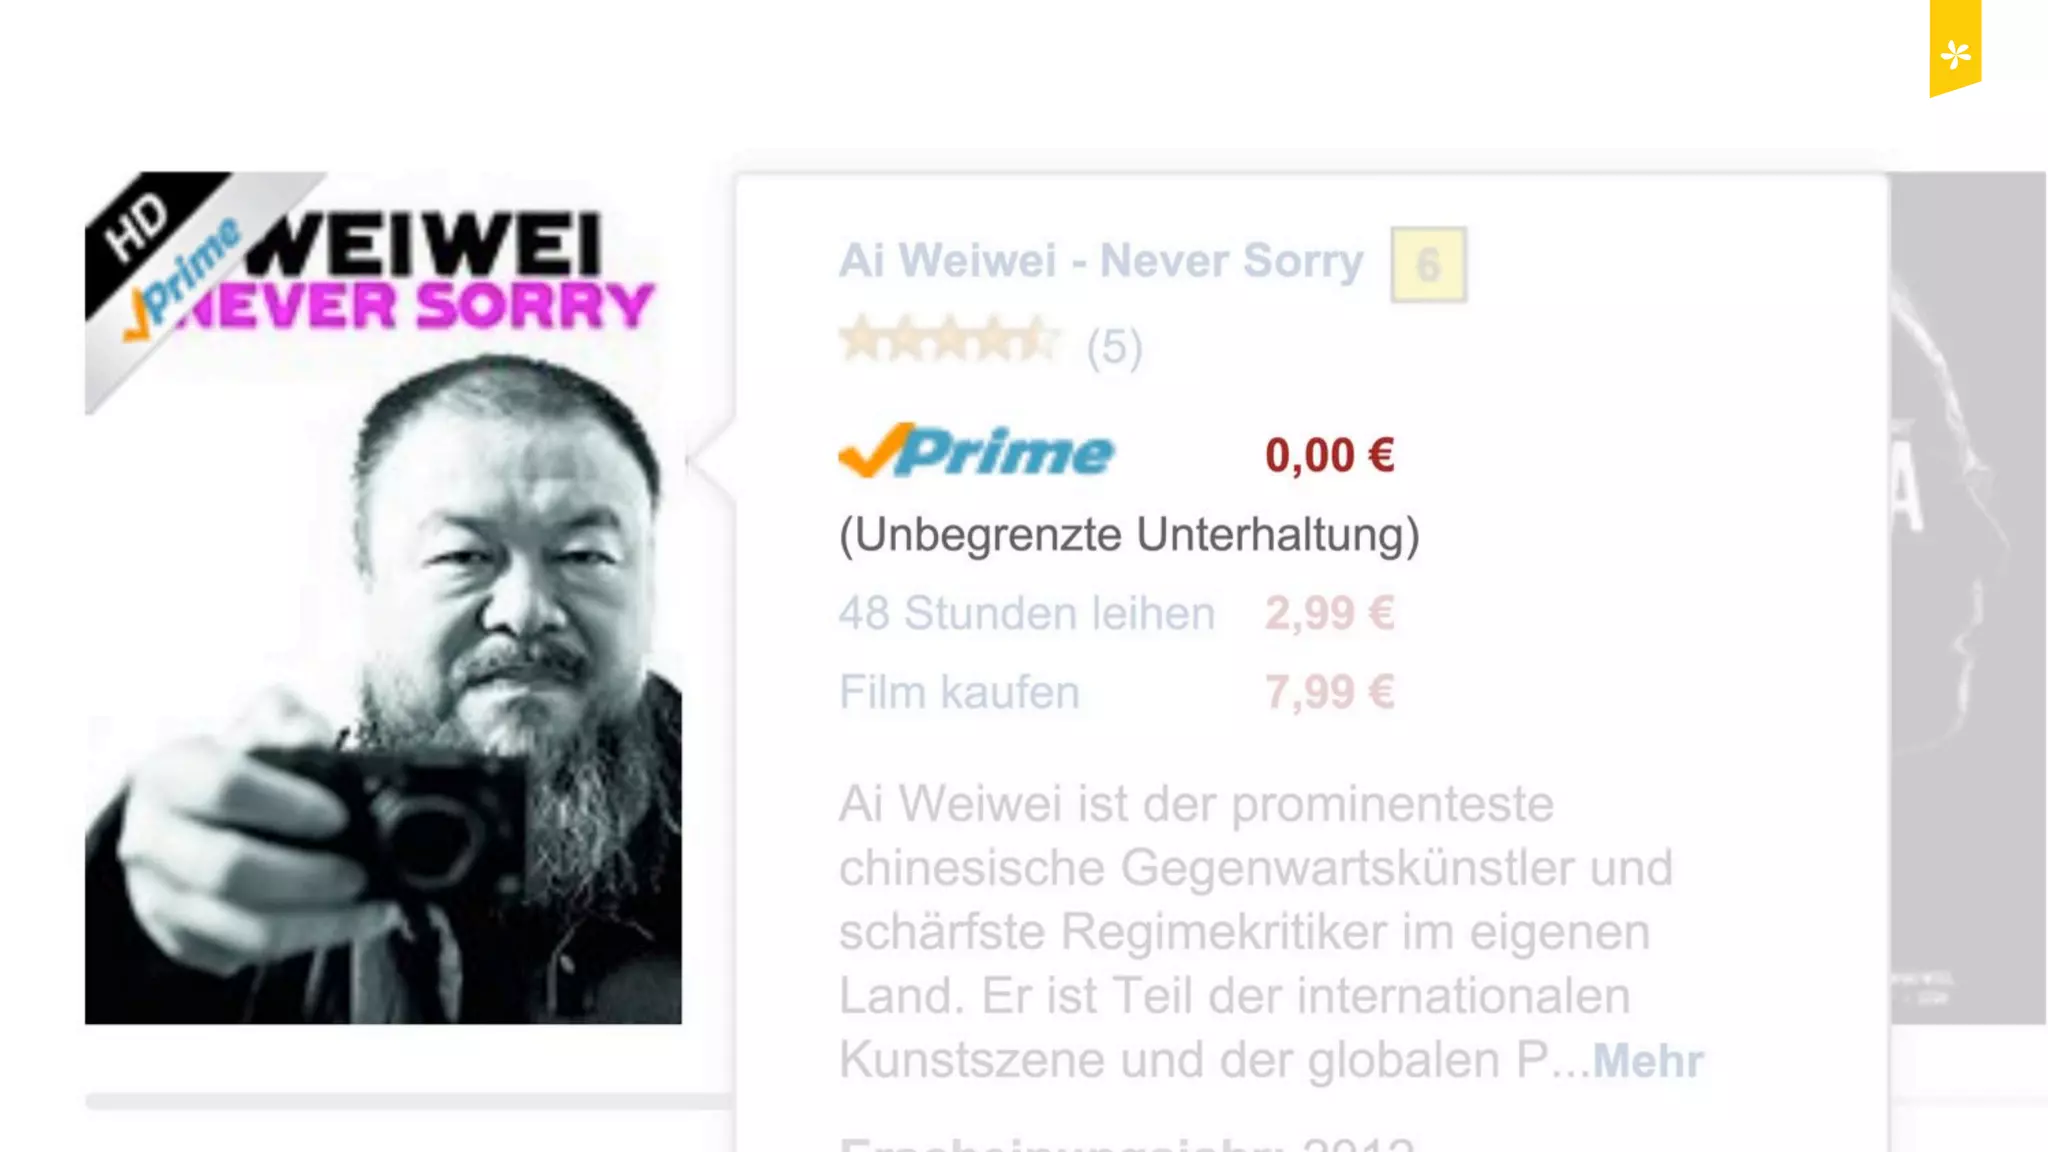The width and height of the screenshot is (2048, 1152).
Task: Open the greyed-out next movie poster
Action: pyautogui.click(x=1968, y=598)
